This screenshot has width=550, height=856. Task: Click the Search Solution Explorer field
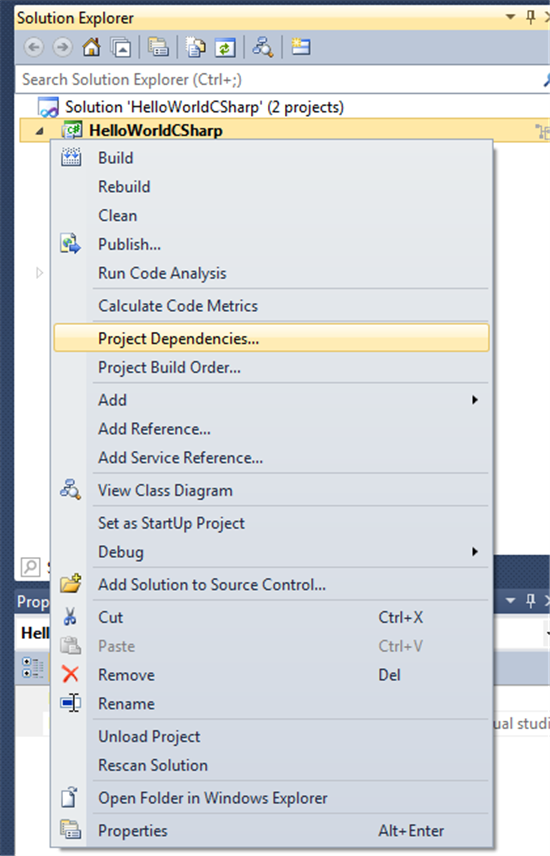click(279, 80)
